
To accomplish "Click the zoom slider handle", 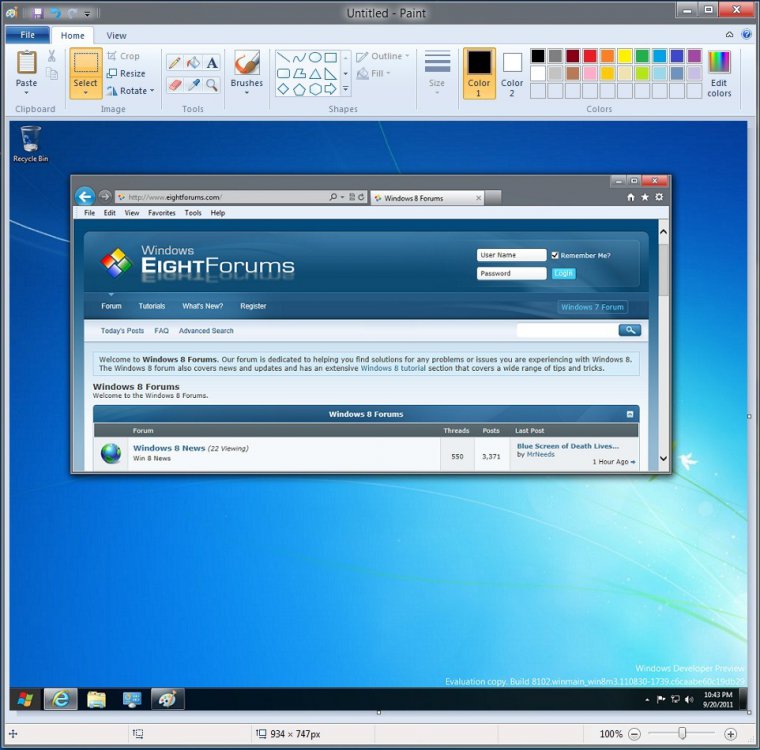I will click(682, 734).
